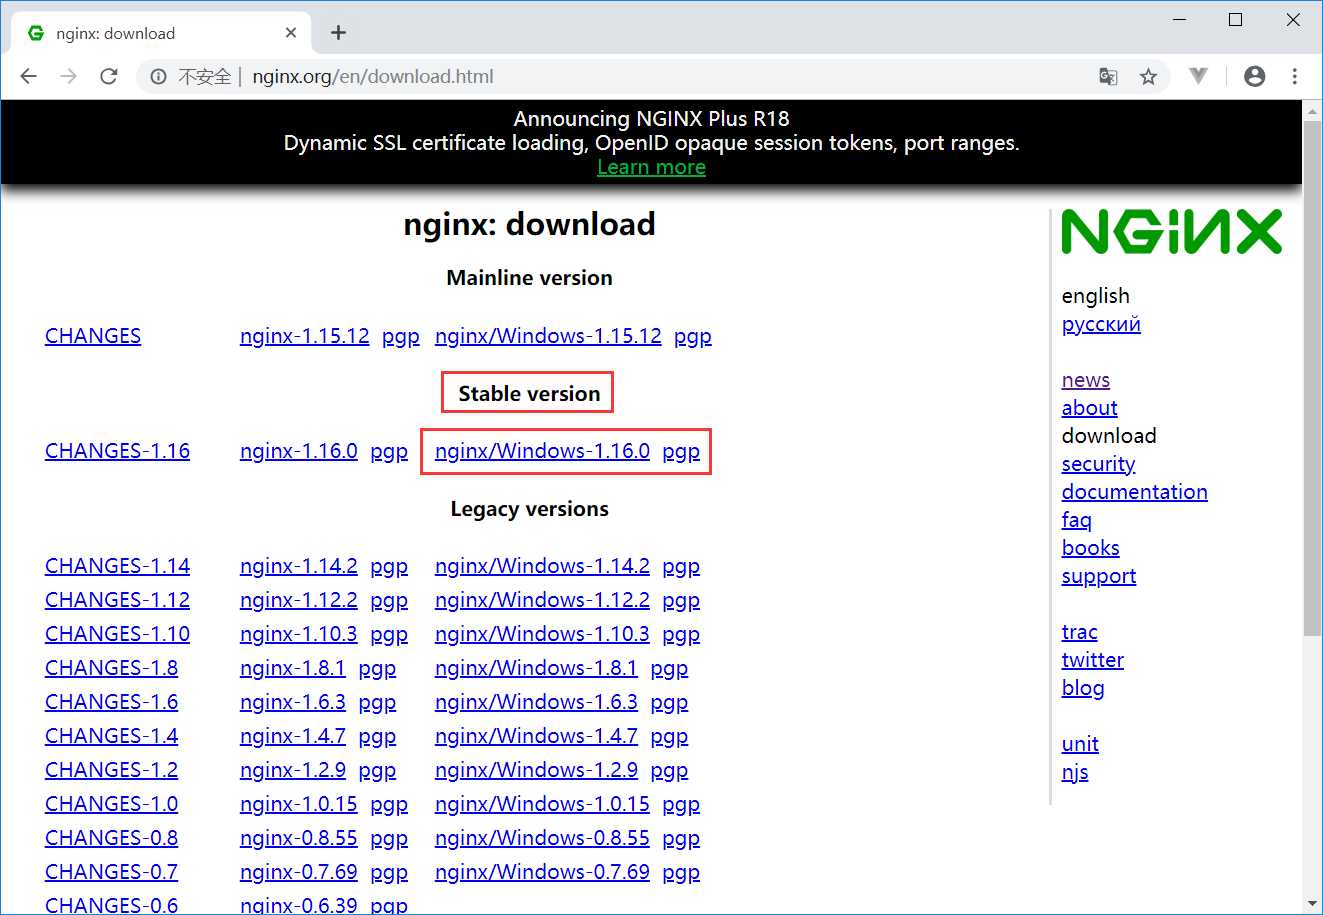Open CHANGES-0.7 link
The image size is (1323, 915).
click(111, 872)
